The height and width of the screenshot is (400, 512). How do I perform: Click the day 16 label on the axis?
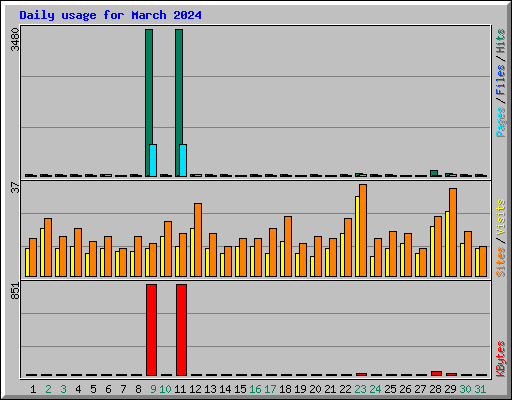click(x=255, y=389)
